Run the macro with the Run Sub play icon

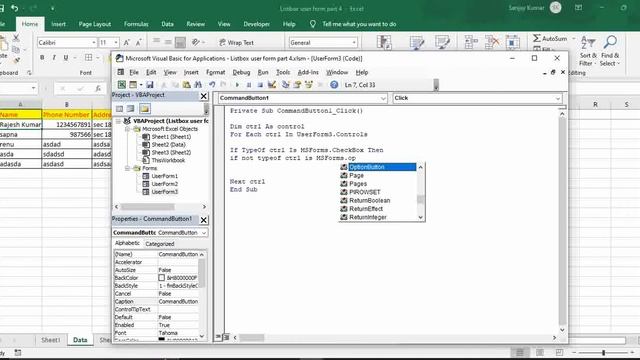click(x=237, y=84)
